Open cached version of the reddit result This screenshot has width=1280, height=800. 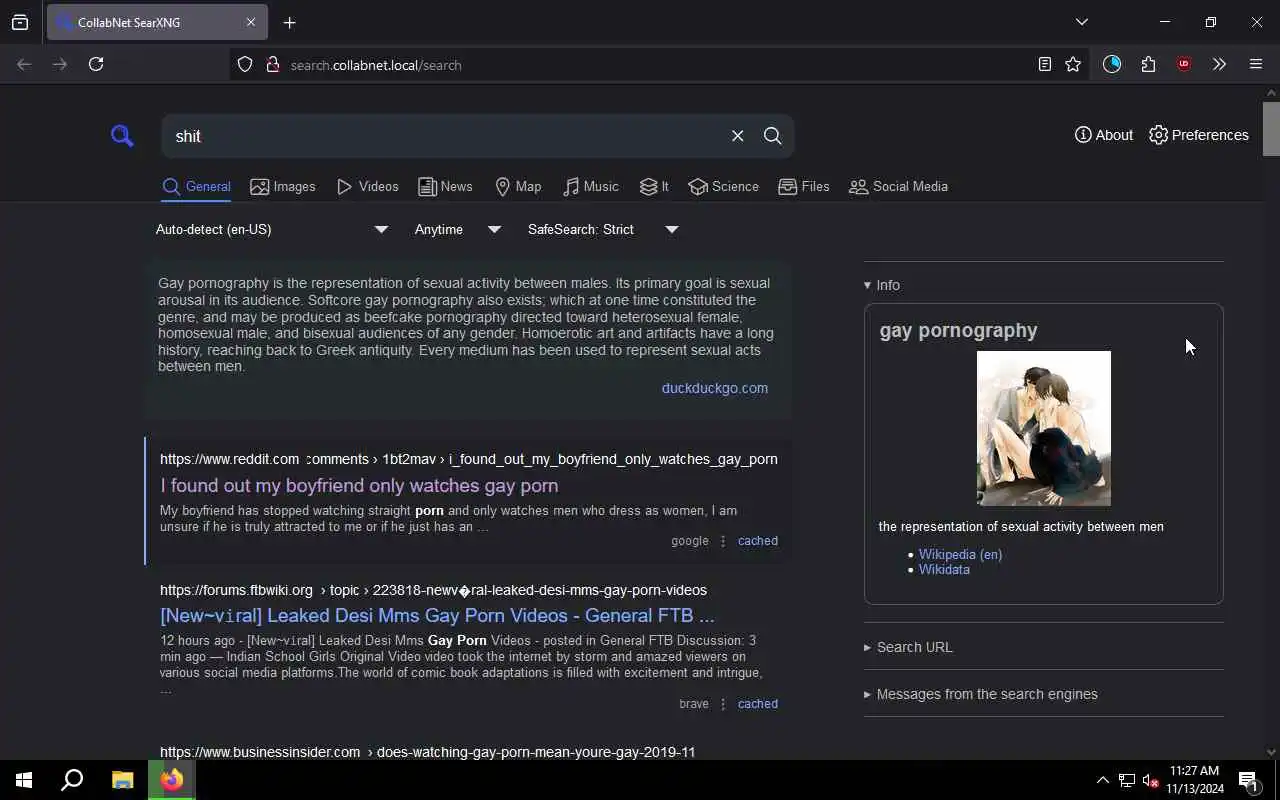(757, 541)
